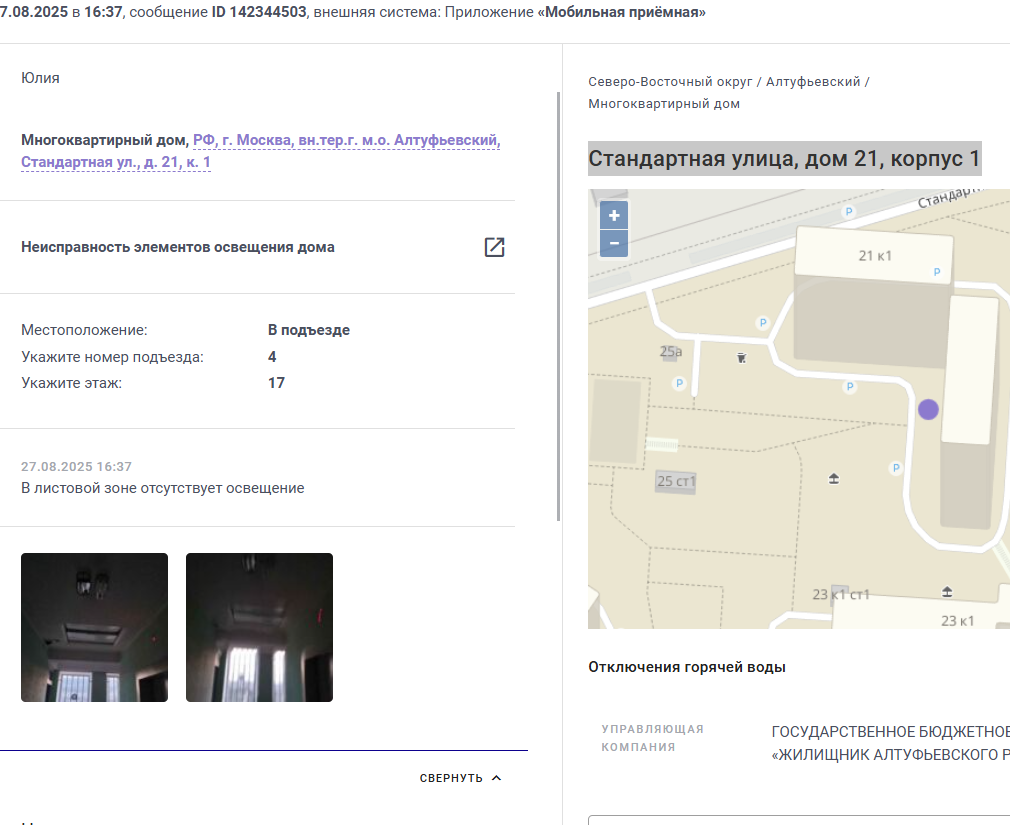Click the vertical scrollbar of message panel
1010x825 pixels.
(558, 307)
